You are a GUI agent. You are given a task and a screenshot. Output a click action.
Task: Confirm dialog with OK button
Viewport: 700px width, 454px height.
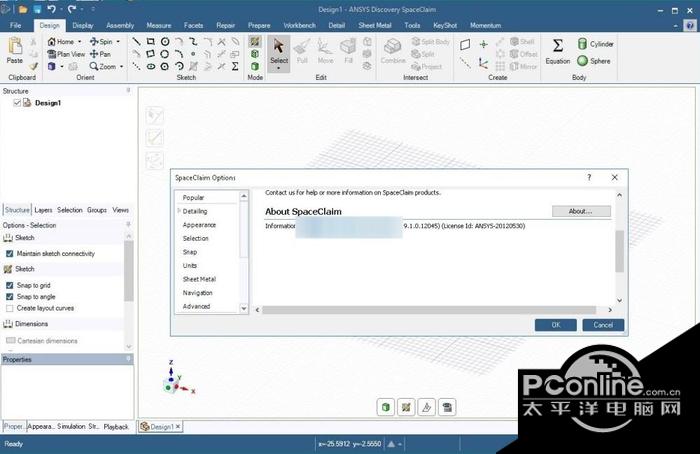(x=555, y=325)
